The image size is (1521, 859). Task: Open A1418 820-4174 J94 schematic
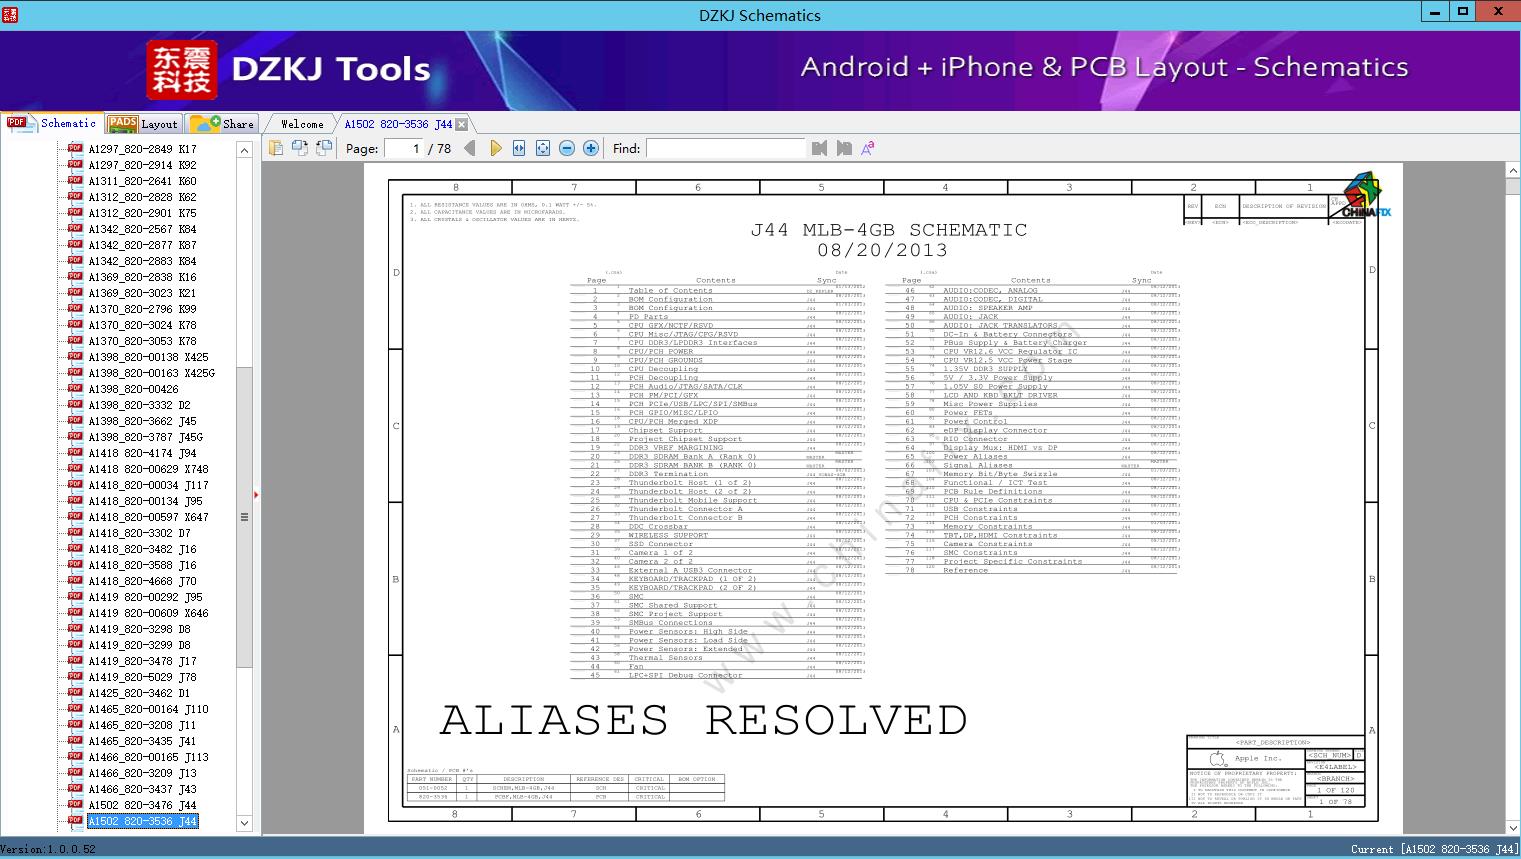tap(142, 453)
